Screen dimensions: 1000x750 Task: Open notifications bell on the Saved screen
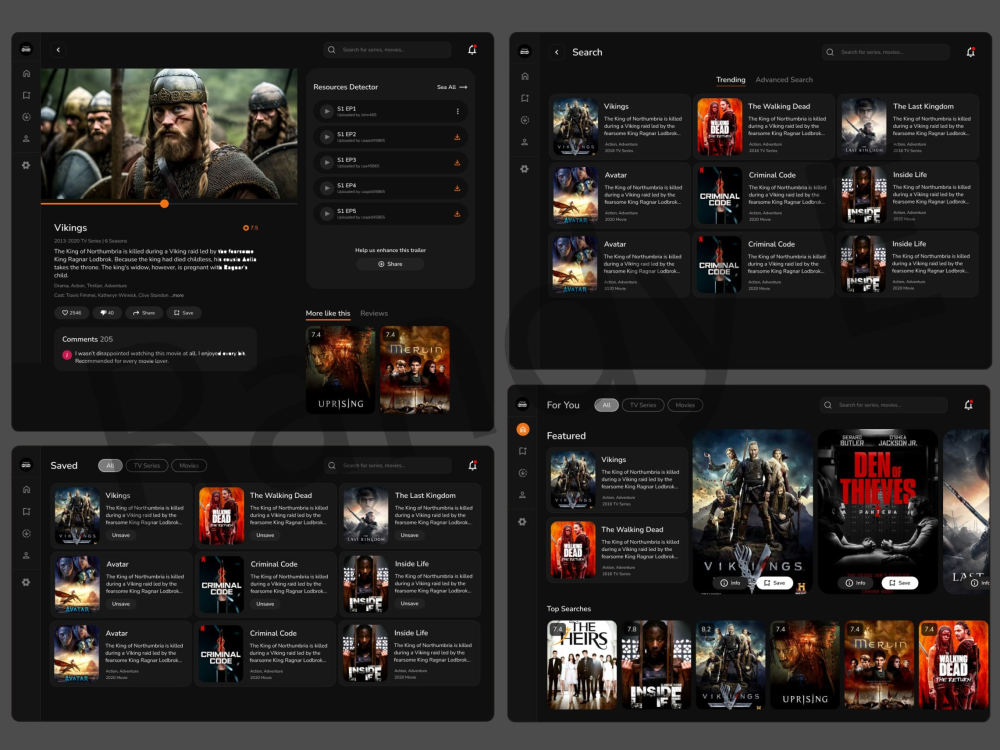click(473, 466)
